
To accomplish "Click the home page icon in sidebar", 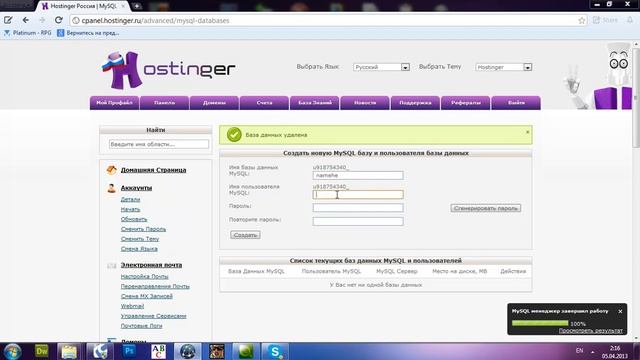I will pos(111,170).
